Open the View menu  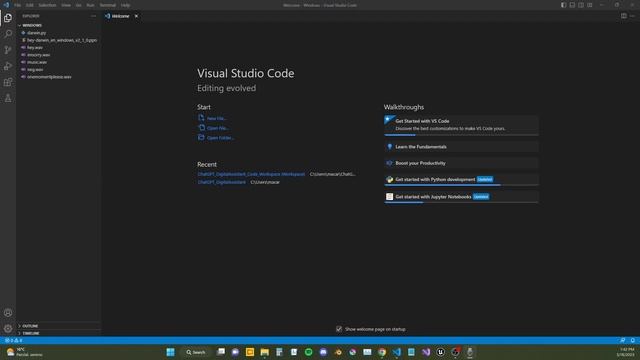pyautogui.click(x=66, y=5)
